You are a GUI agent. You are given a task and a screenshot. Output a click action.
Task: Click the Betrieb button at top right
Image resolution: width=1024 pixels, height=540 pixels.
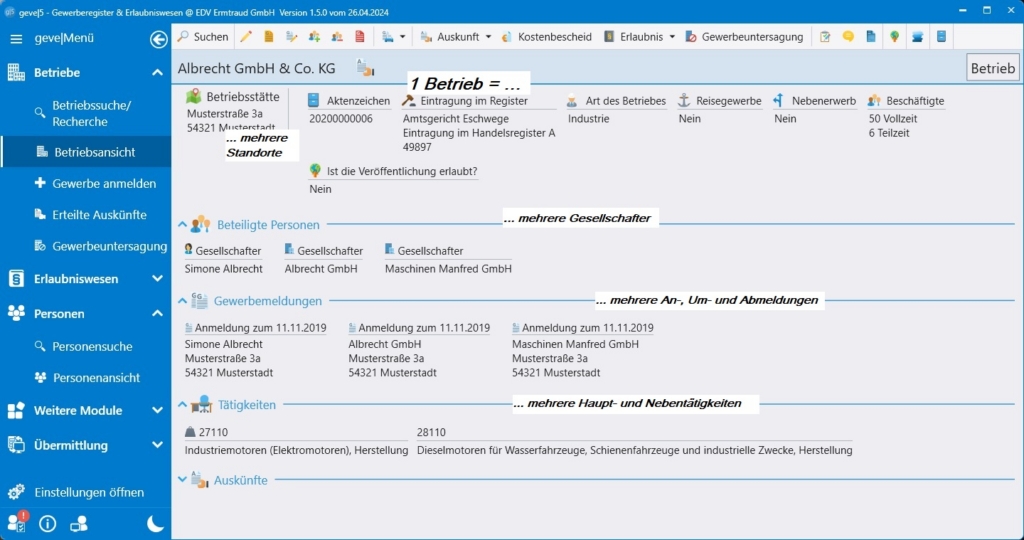click(992, 69)
